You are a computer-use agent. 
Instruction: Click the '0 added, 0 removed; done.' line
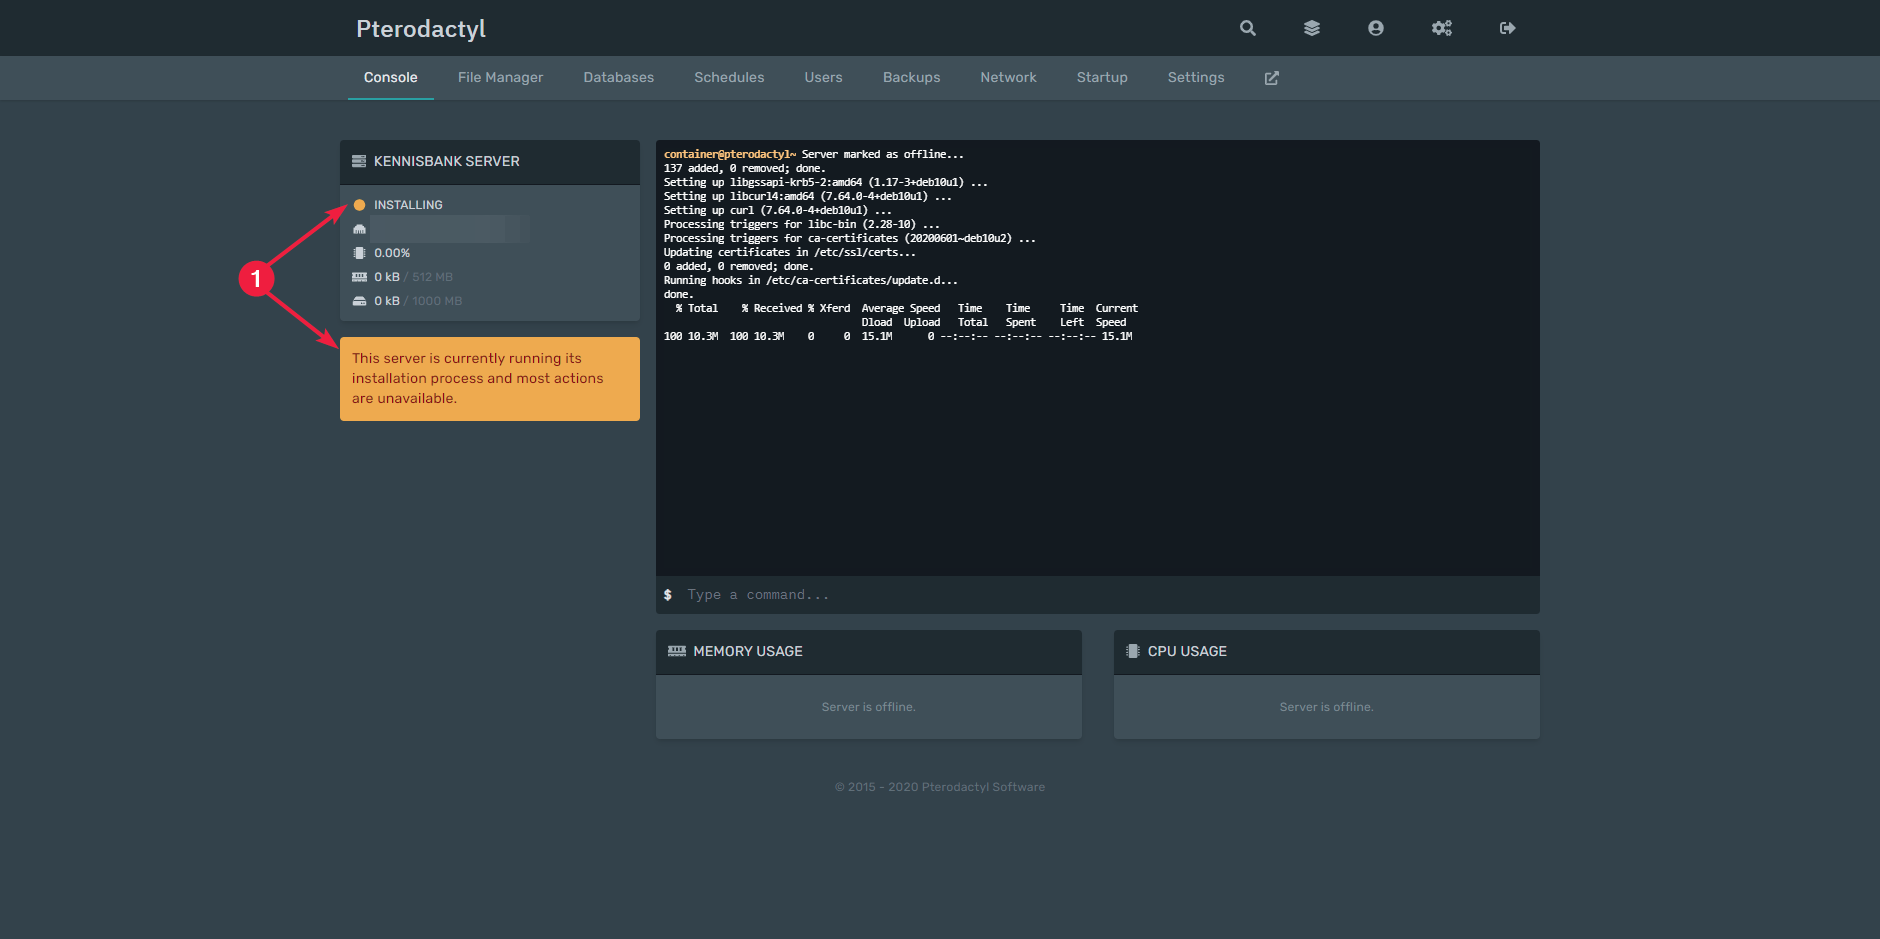pos(739,266)
